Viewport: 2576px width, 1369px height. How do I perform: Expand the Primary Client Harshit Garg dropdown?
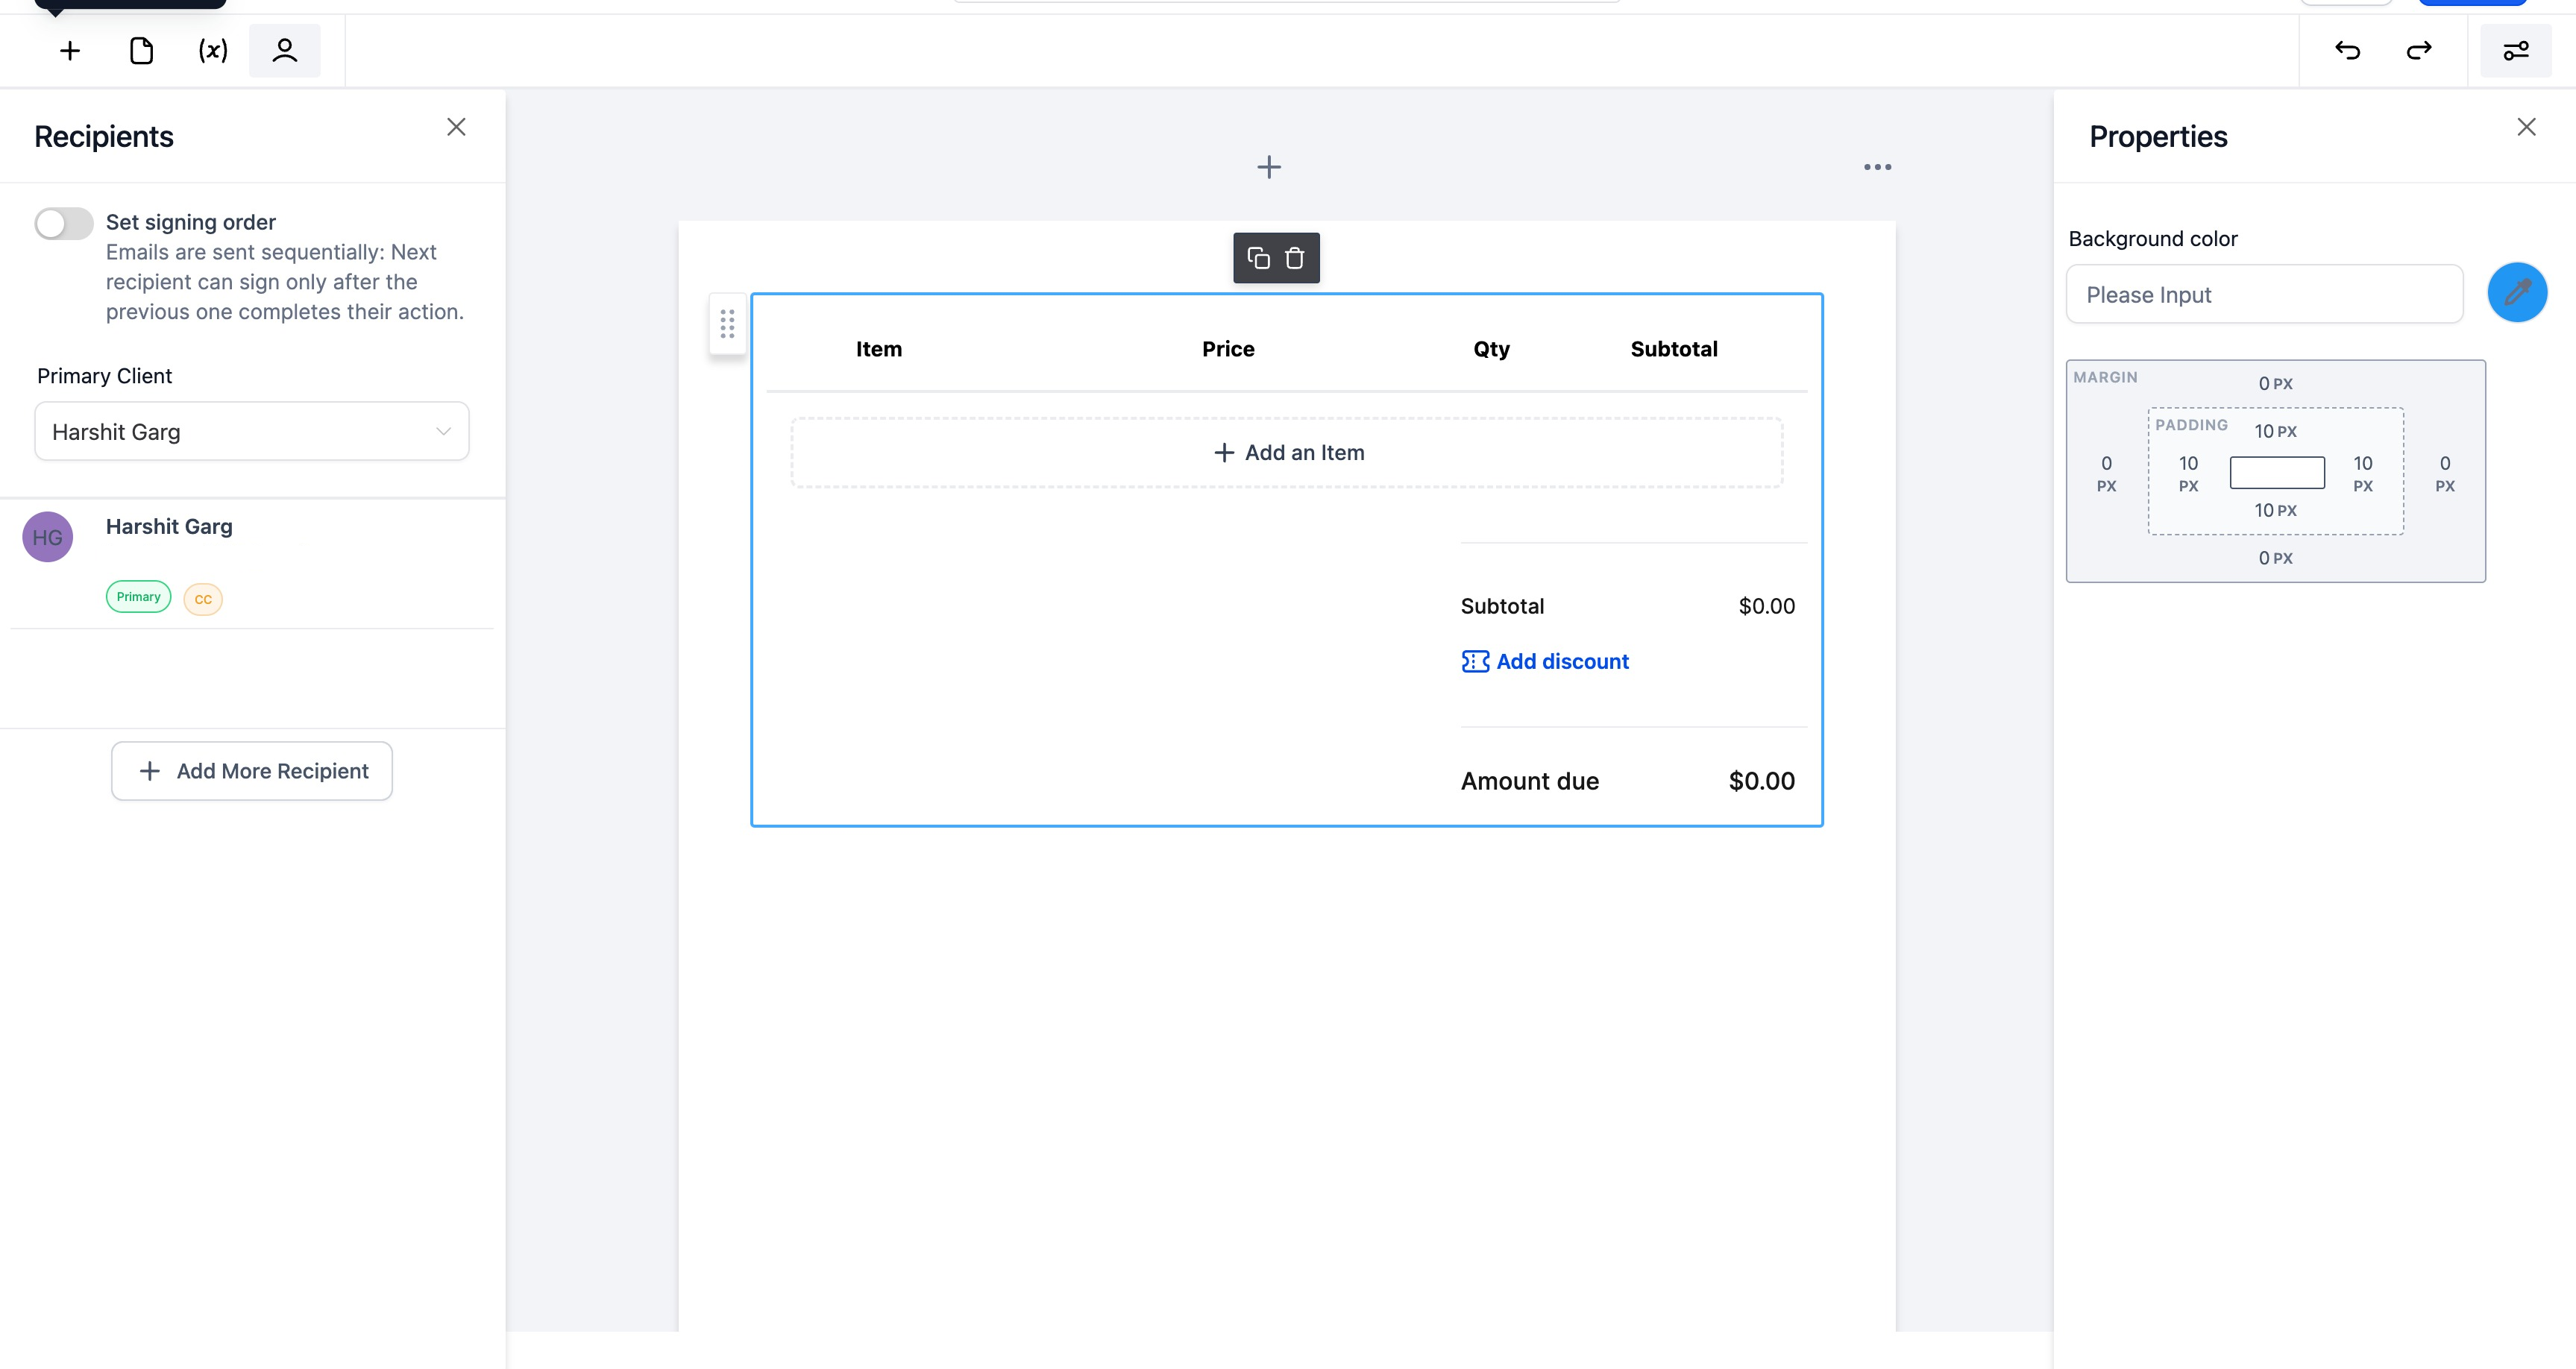pos(252,432)
